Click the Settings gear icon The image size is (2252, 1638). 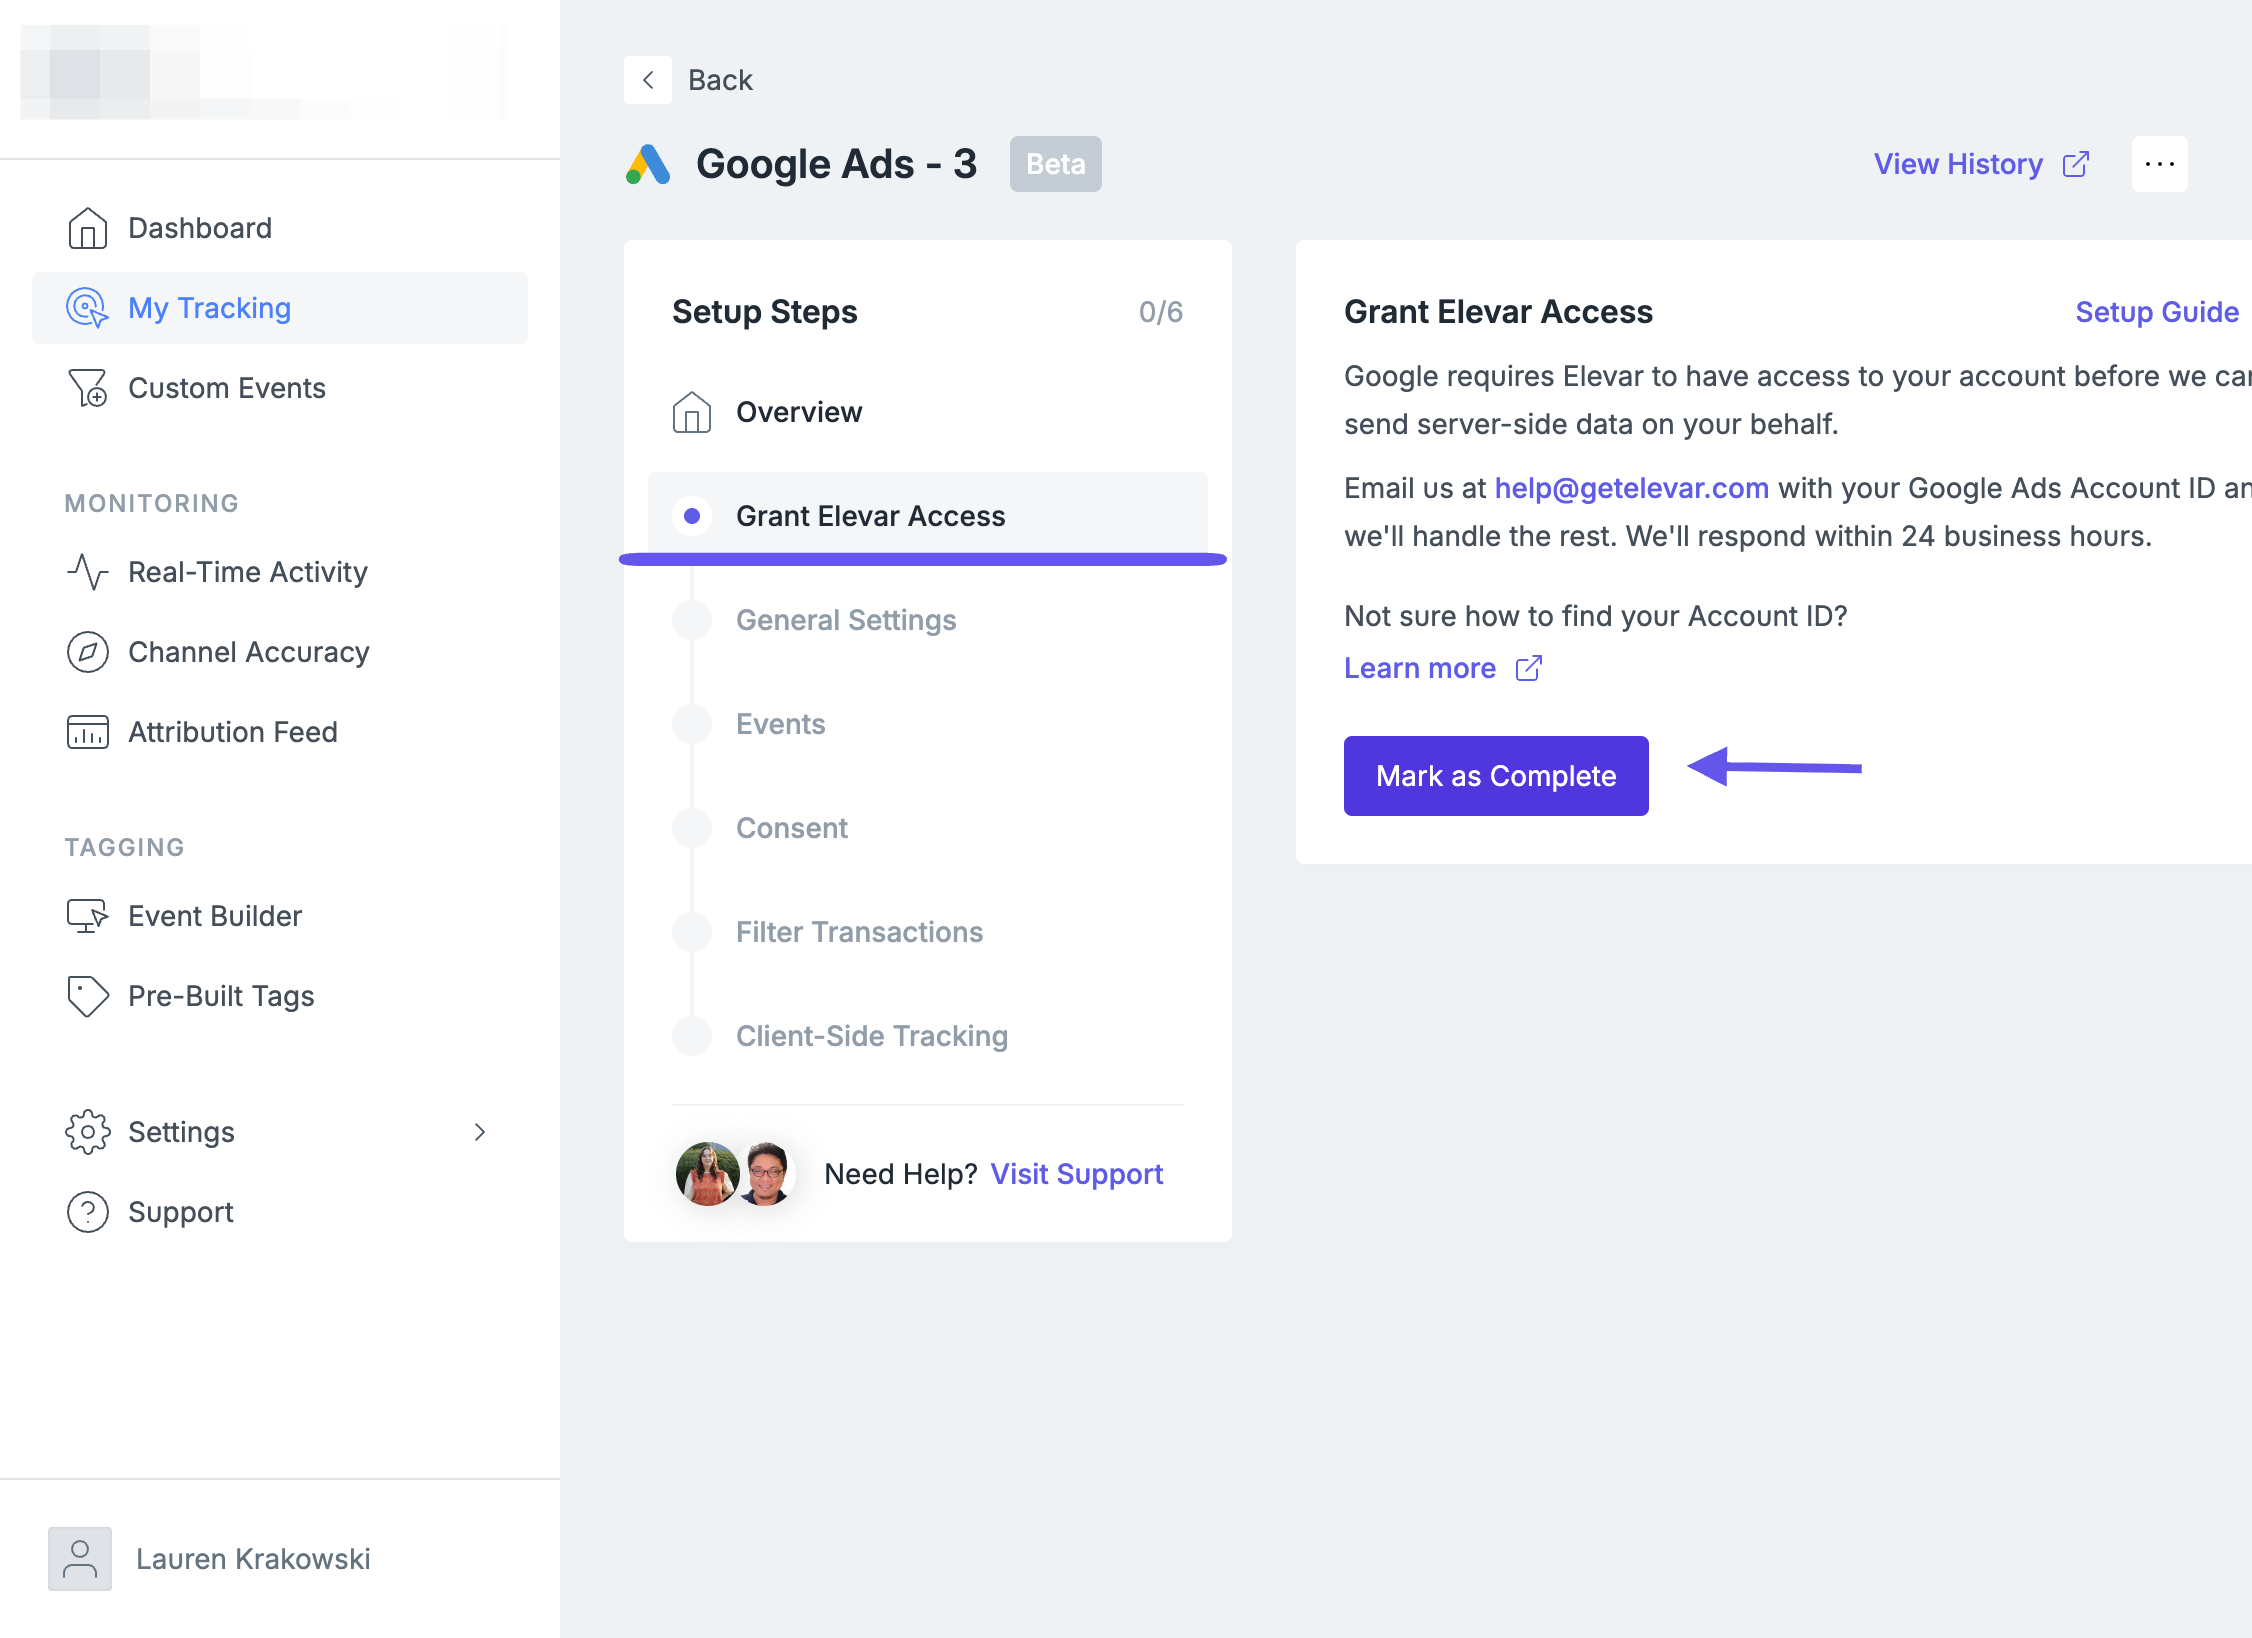tap(88, 1132)
